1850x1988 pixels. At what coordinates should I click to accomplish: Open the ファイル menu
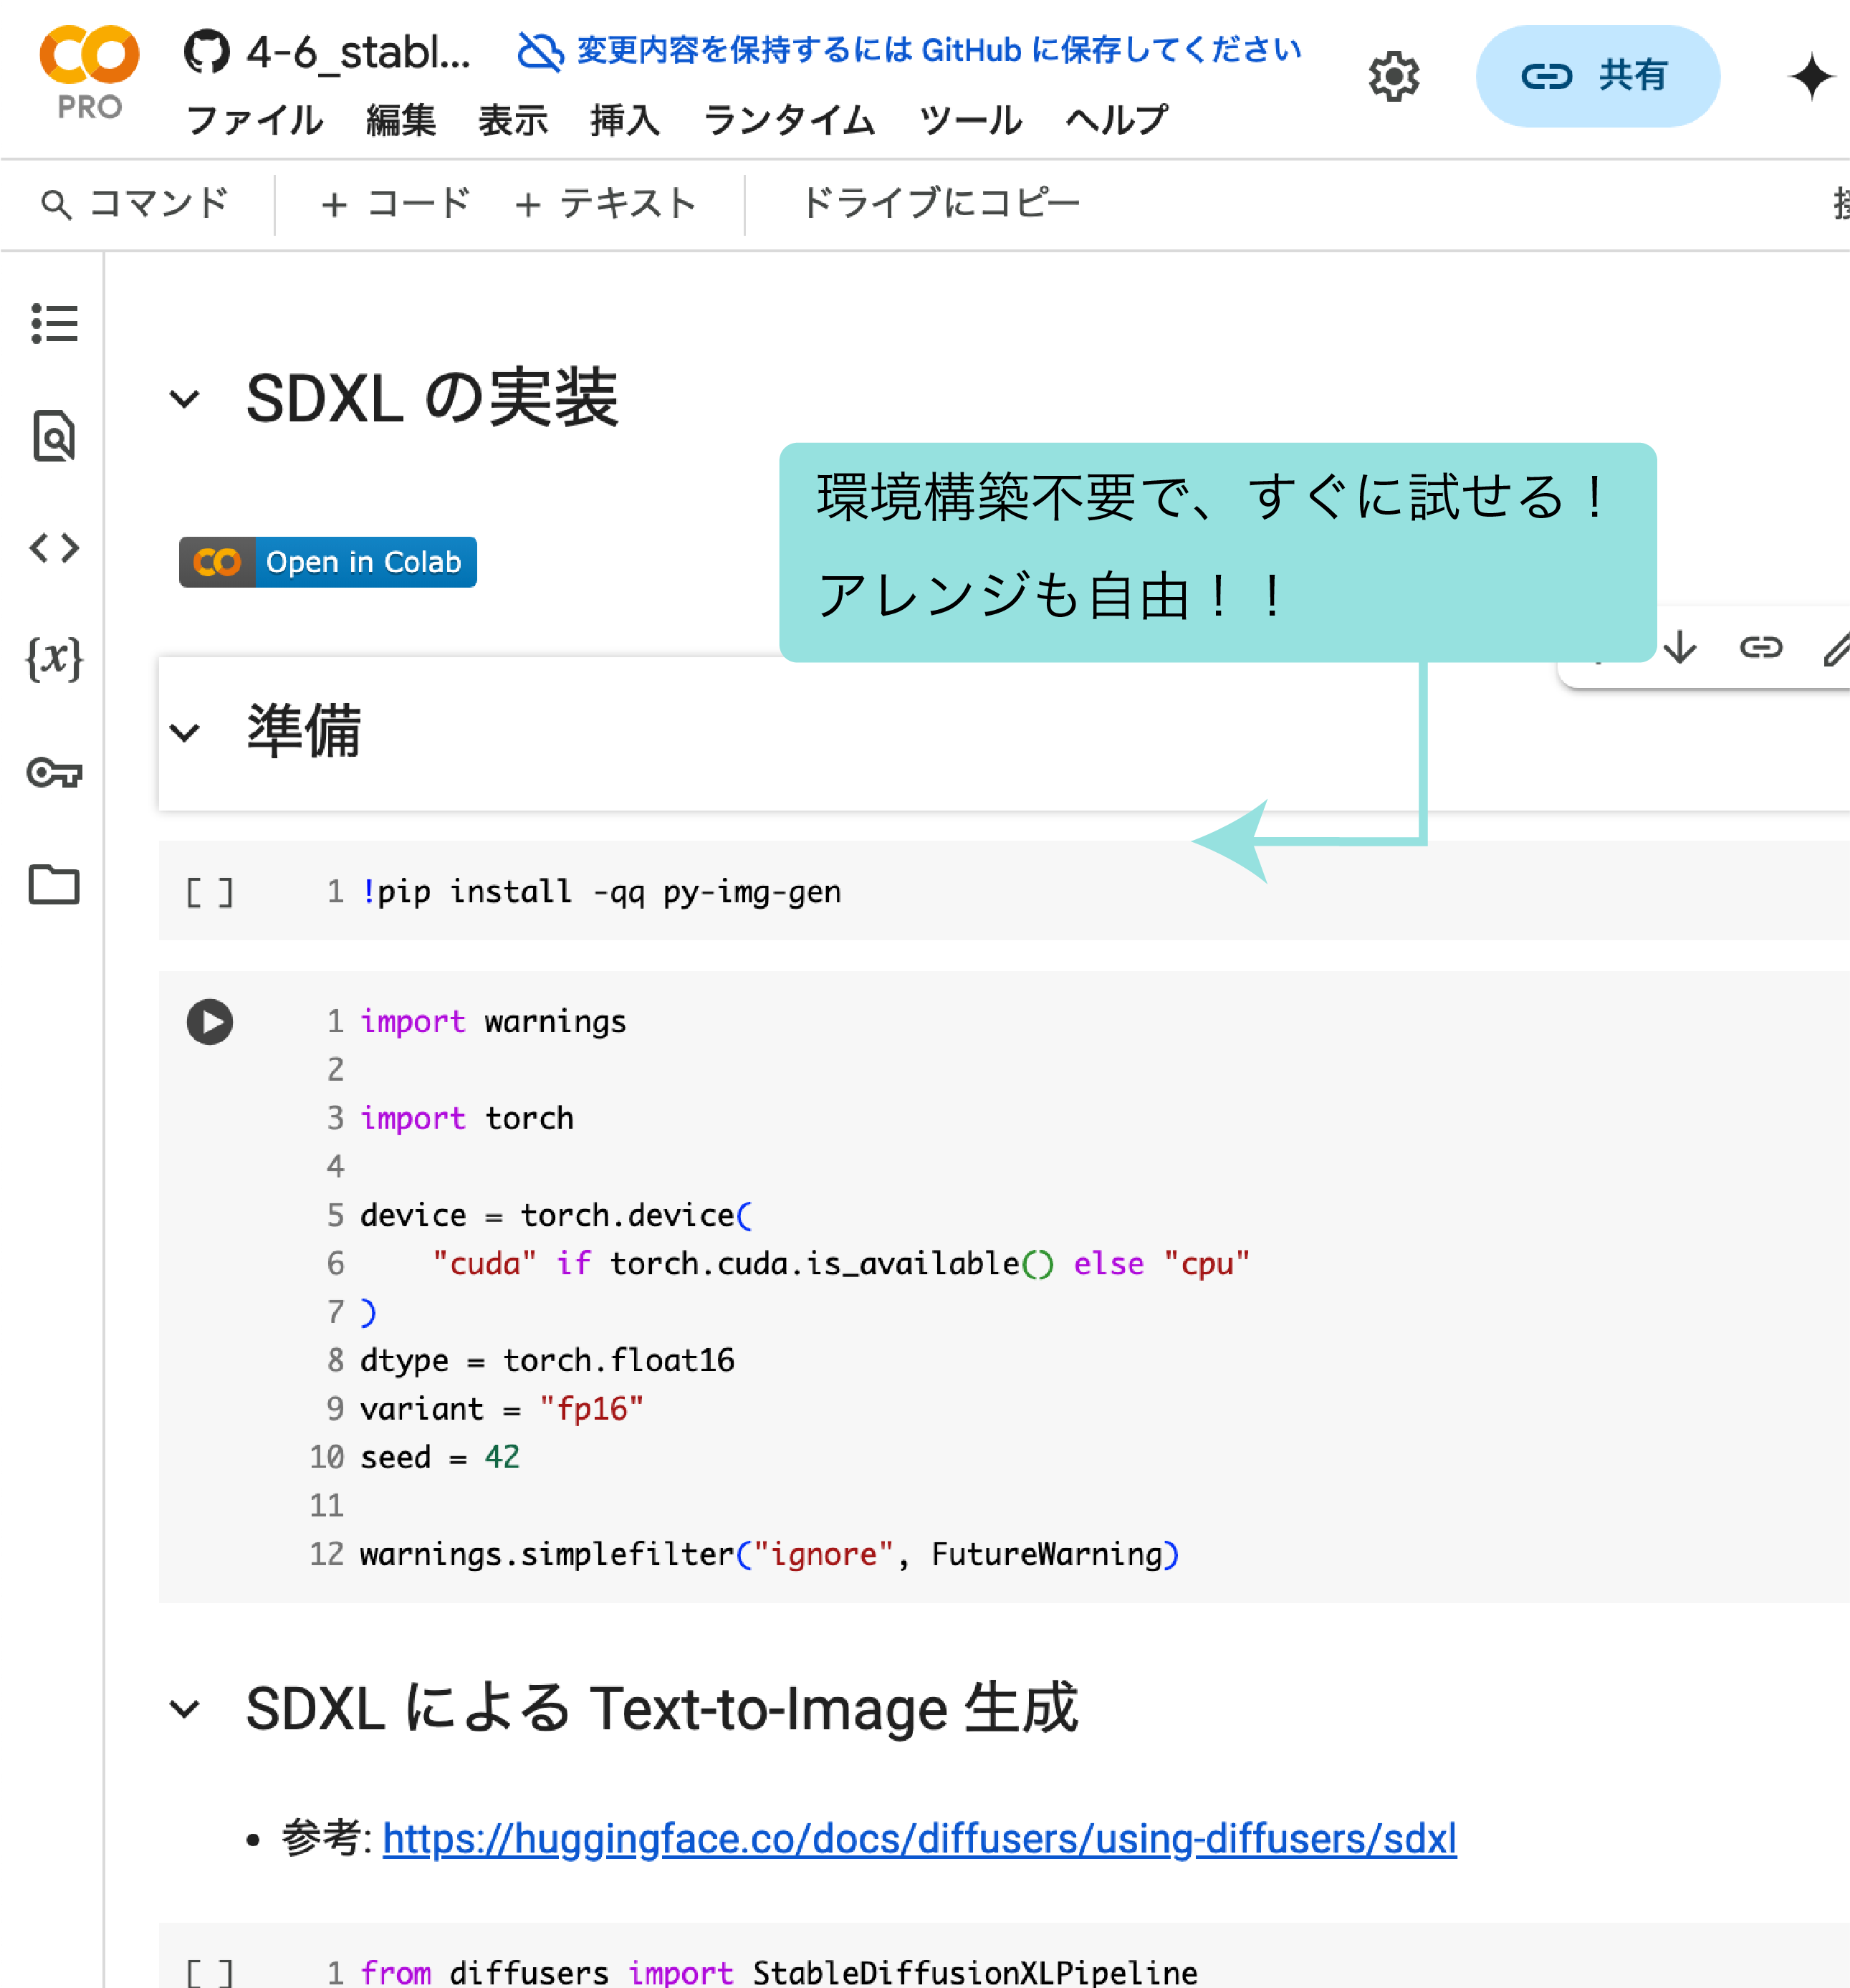(255, 121)
